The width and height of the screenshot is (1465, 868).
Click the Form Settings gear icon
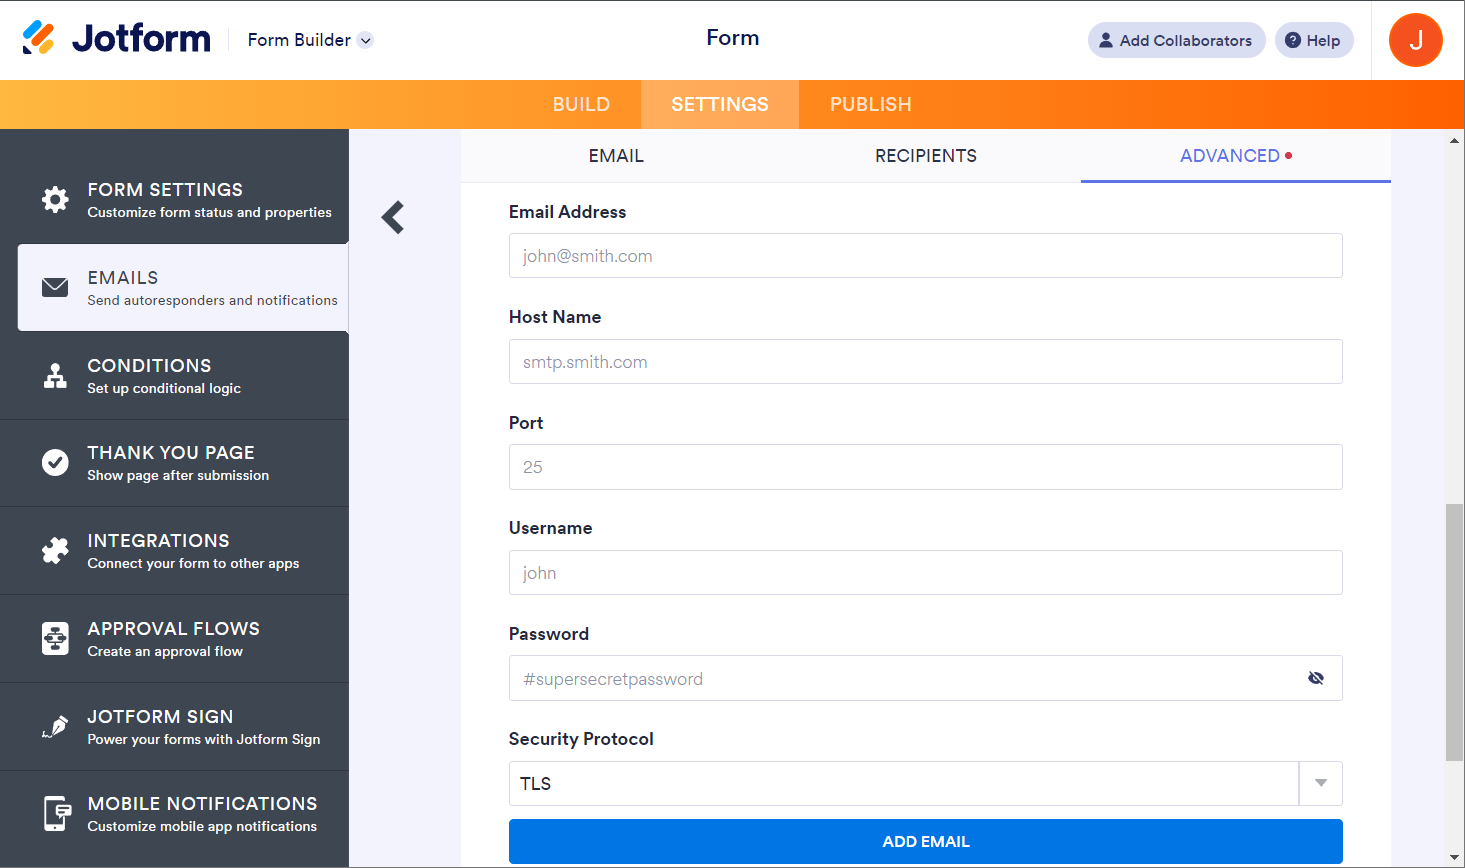(55, 199)
